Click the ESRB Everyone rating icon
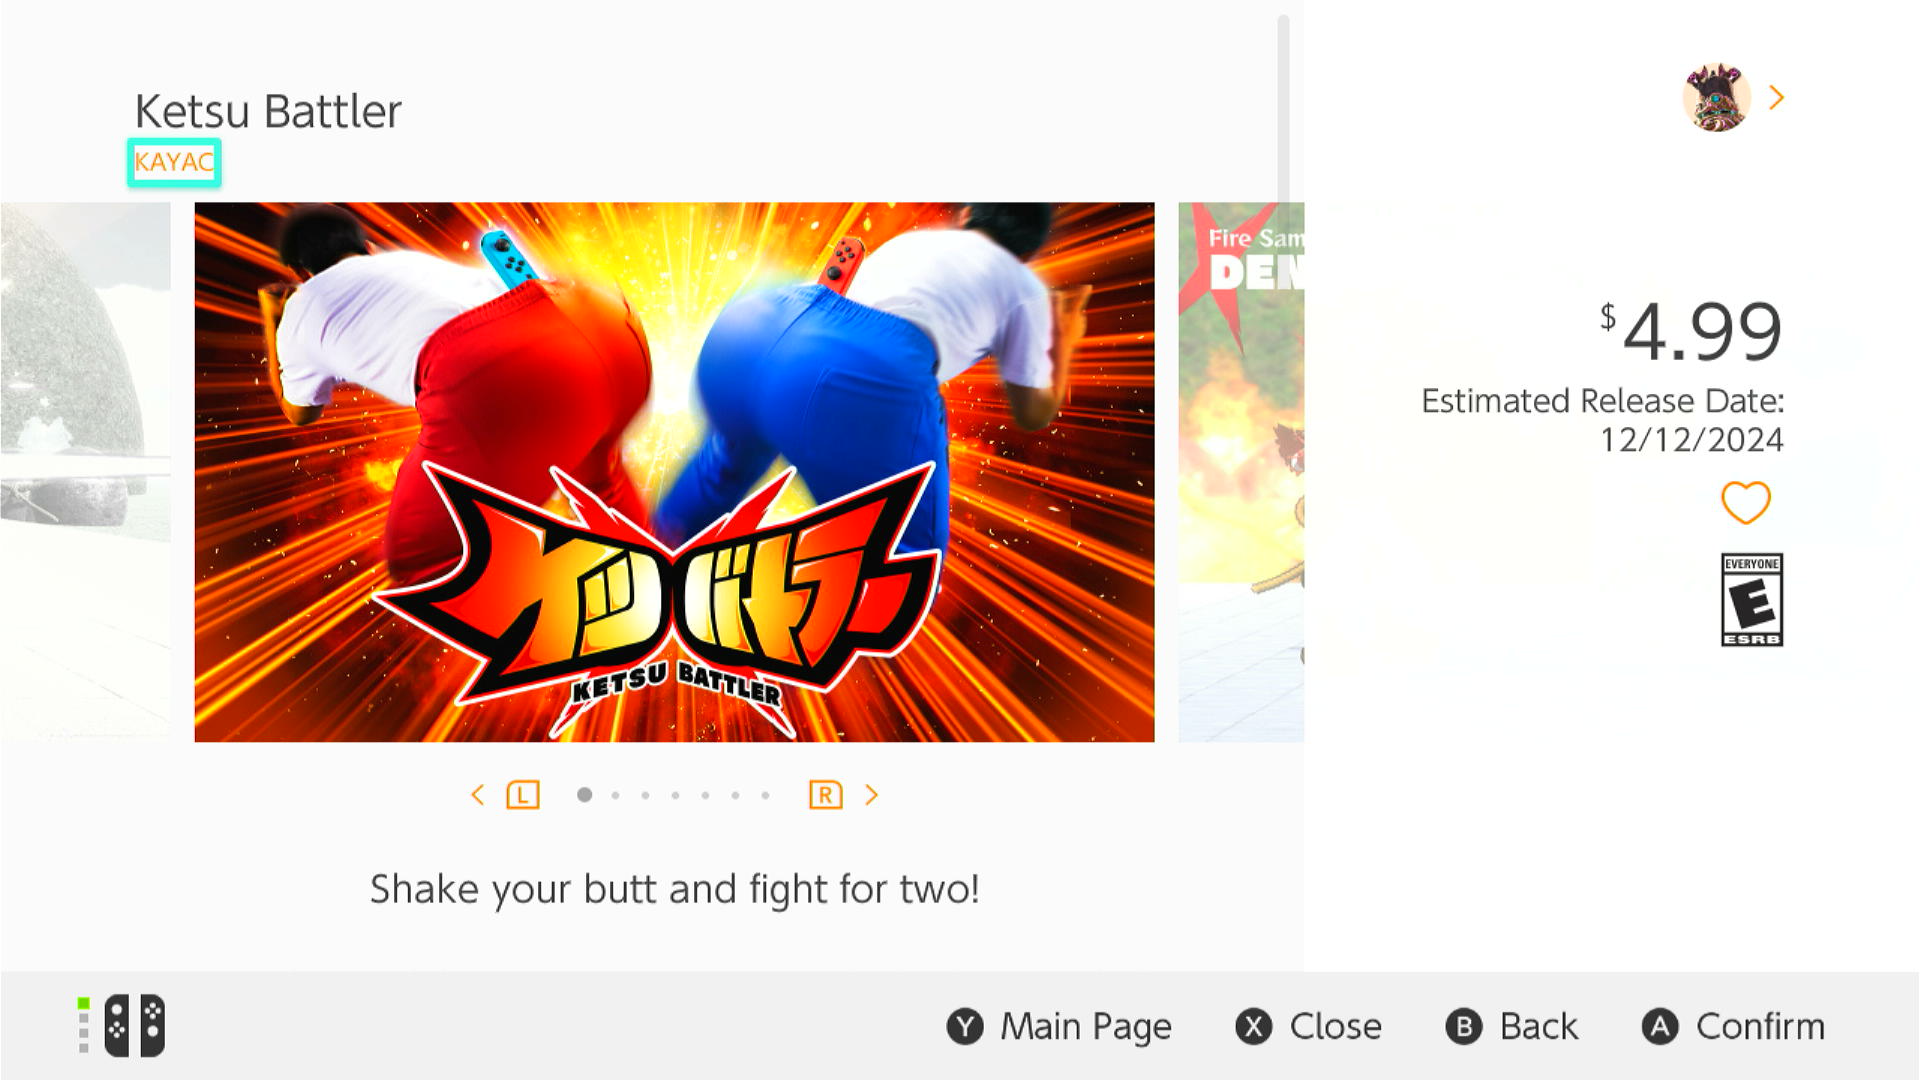1920x1080 pixels. (1751, 599)
